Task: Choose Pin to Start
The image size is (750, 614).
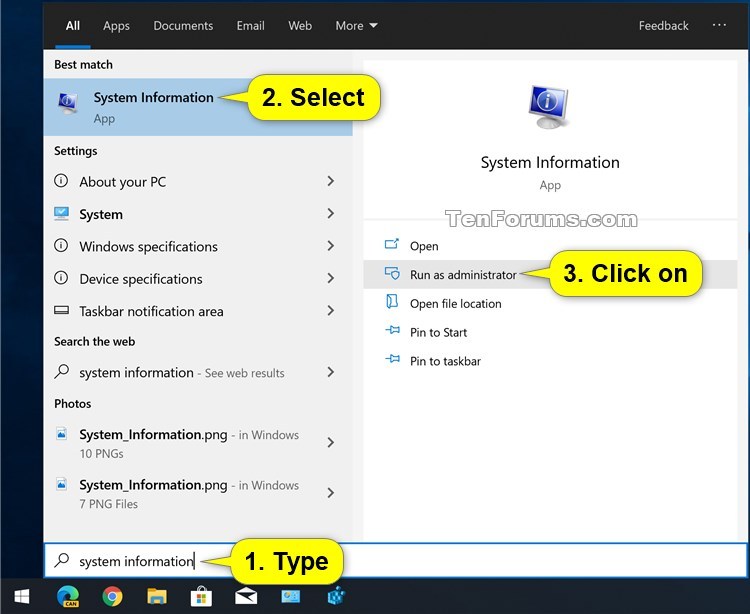Action: pos(550,332)
